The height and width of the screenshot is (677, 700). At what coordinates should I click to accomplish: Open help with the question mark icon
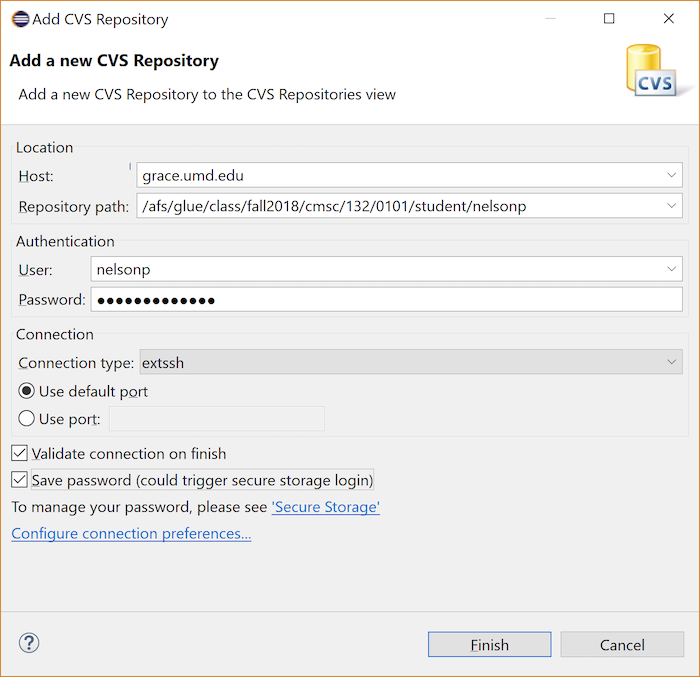(29, 643)
